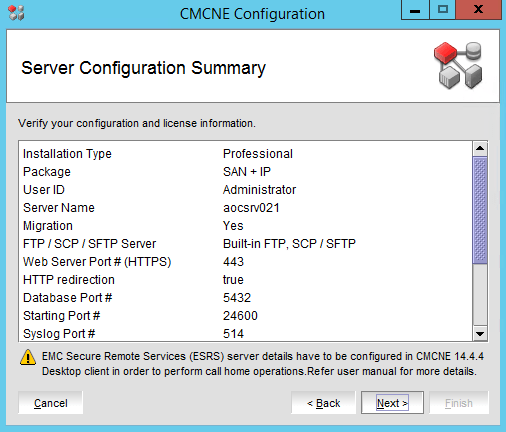Click the Next button
The image size is (506, 432).
[392, 403]
